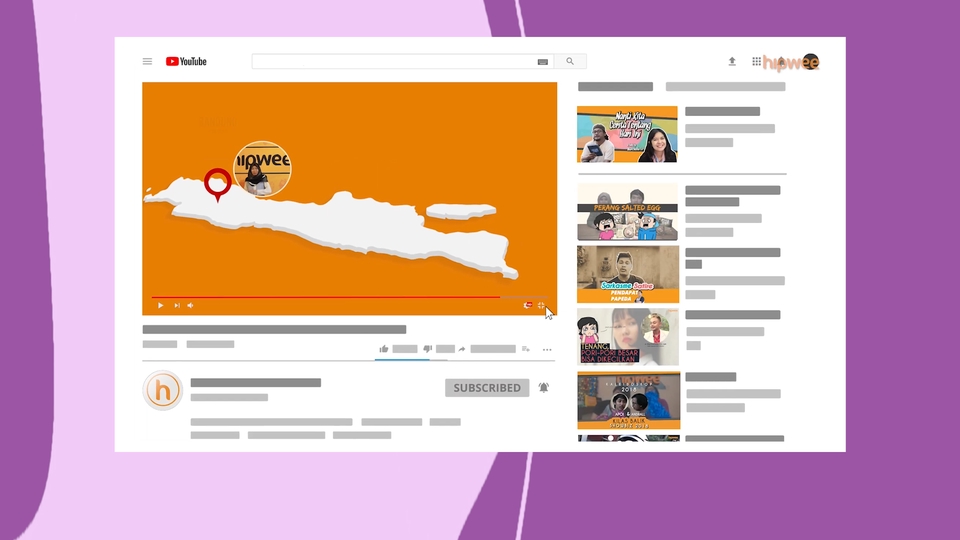Click the map pin marker in the video

pos(217,184)
